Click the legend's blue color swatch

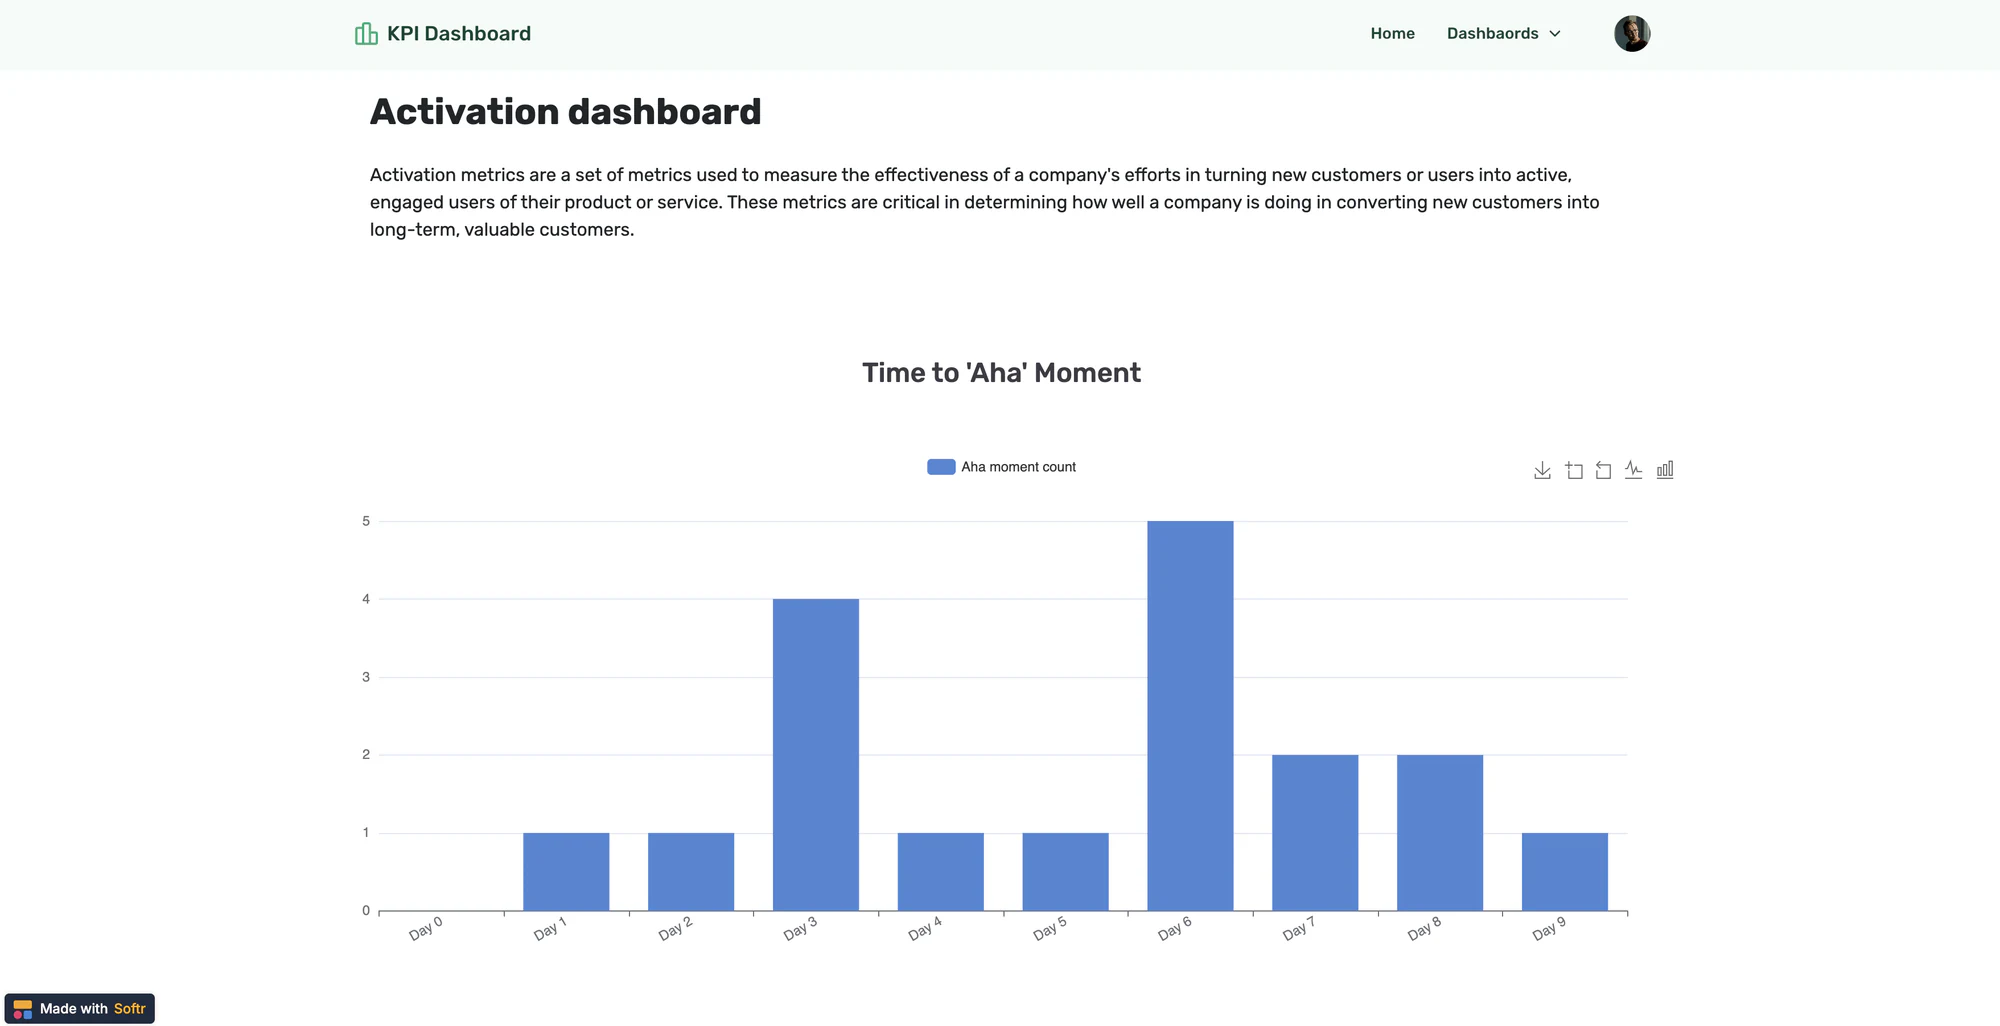941,467
